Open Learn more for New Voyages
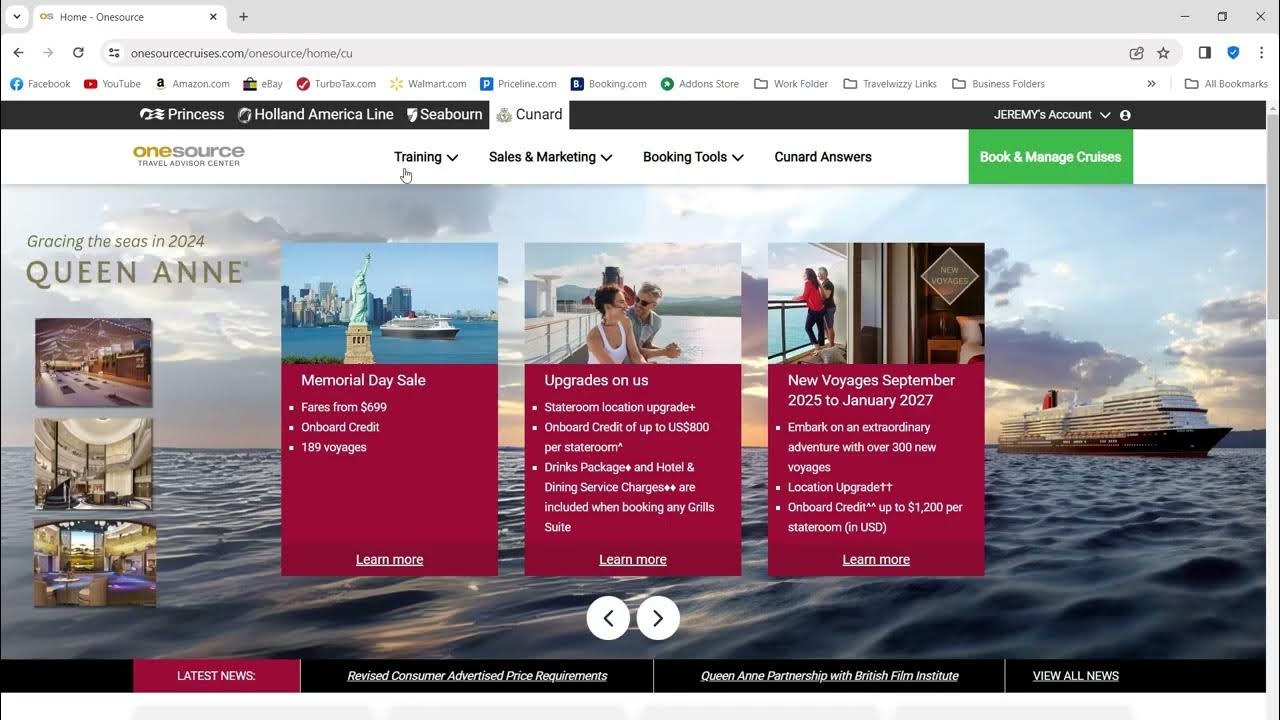This screenshot has width=1280, height=720. point(876,560)
